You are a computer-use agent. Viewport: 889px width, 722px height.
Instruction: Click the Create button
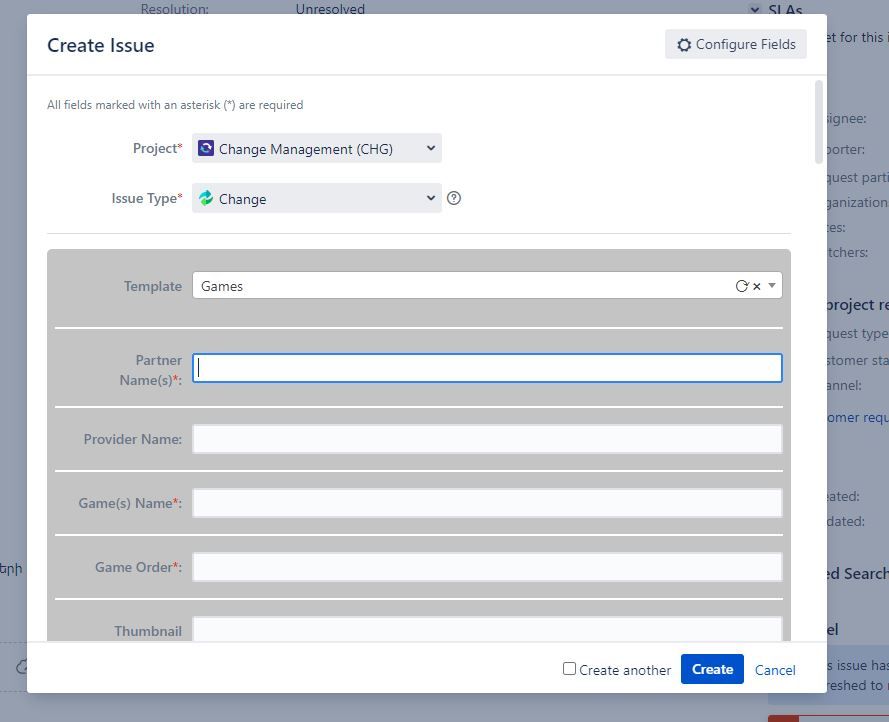(712, 669)
